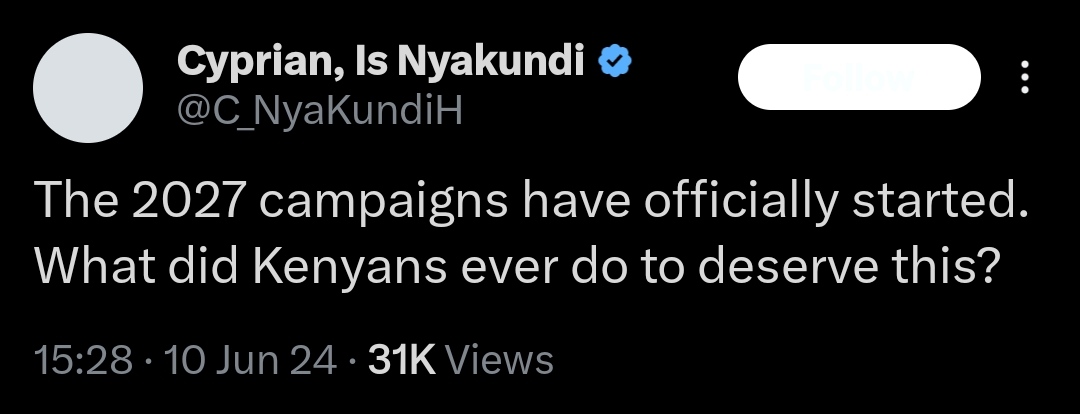The height and width of the screenshot is (414, 1080).
Task: Click the word 'Kenyans' in the tweet
Action: point(351,267)
